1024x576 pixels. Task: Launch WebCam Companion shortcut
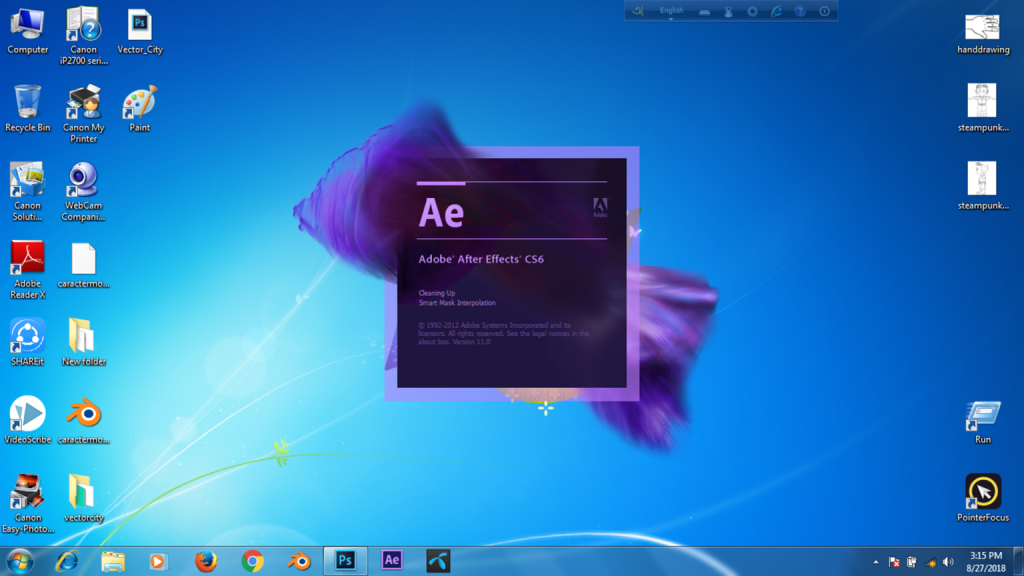click(84, 191)
